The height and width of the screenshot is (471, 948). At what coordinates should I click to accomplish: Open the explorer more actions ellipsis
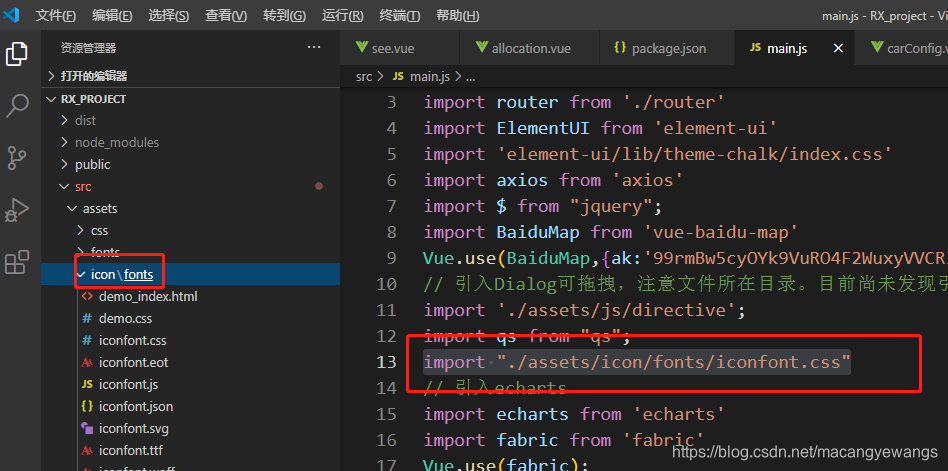tap(314, 47)
